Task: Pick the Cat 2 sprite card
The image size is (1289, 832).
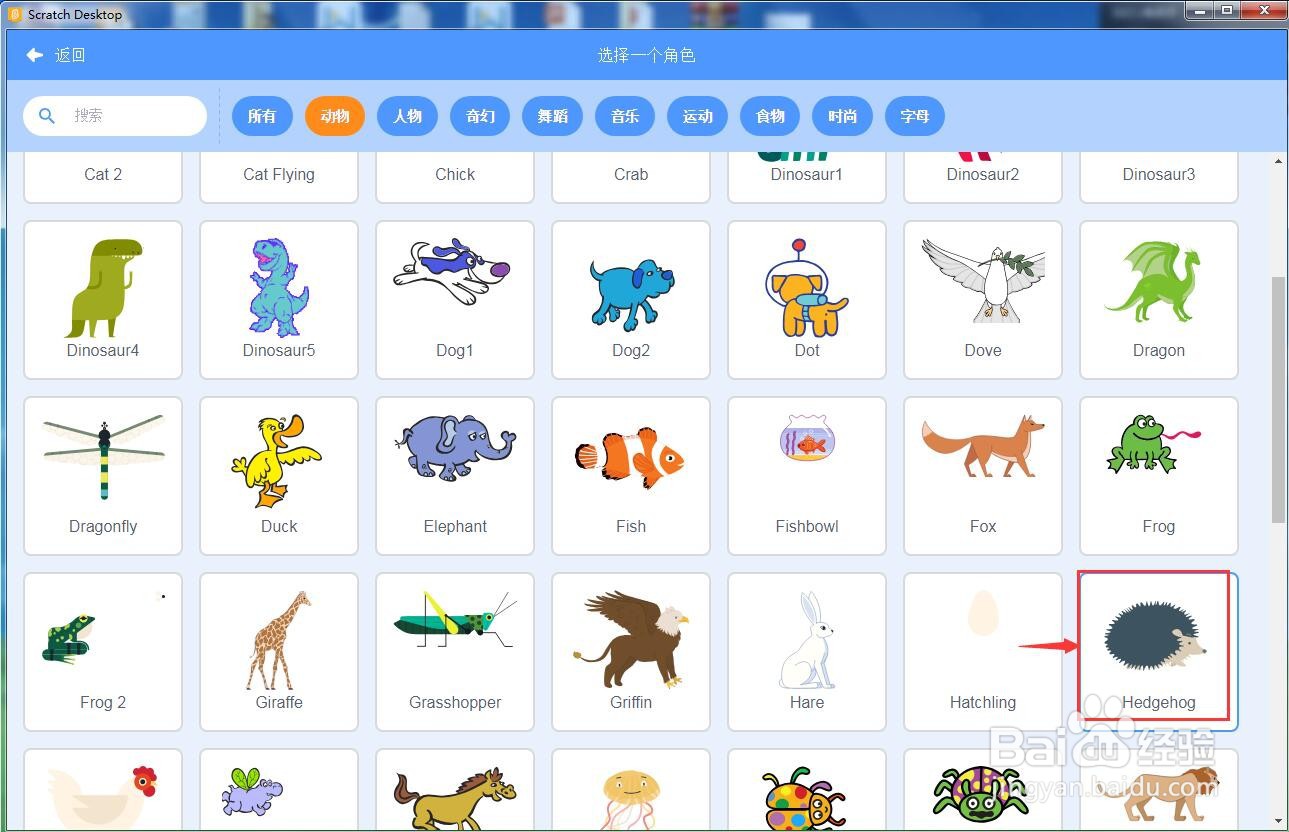Action: pos(103,177)
